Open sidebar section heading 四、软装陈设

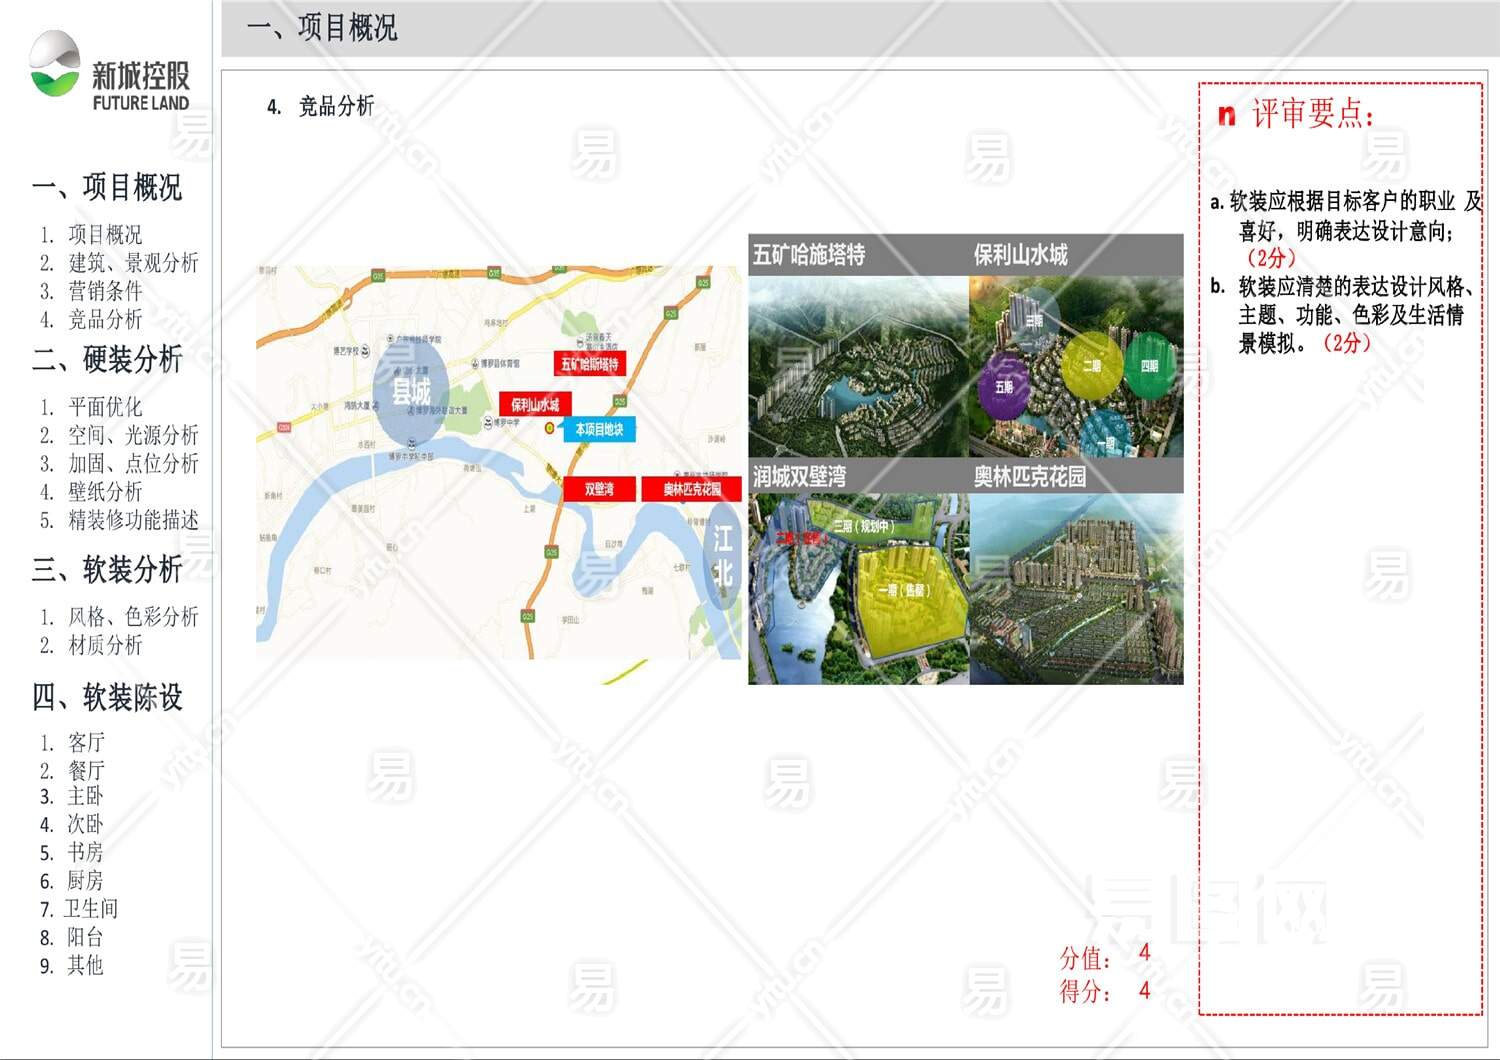tap(107, 697)
